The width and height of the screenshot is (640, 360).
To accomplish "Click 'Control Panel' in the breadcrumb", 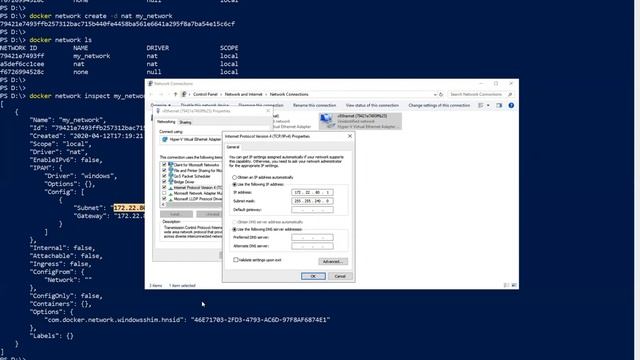I will pos(205,94).
